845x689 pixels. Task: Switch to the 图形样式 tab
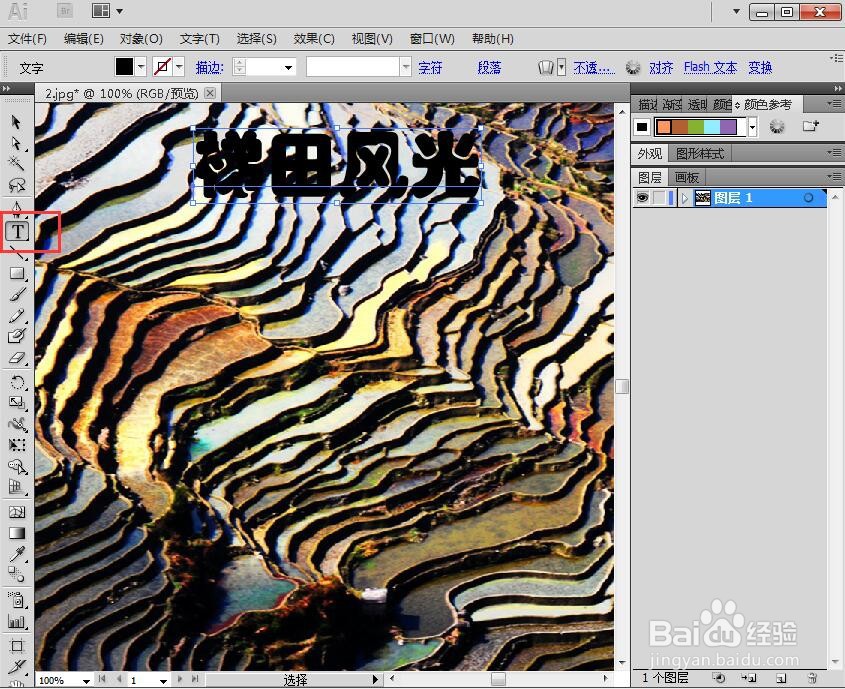tap(700, 154)
